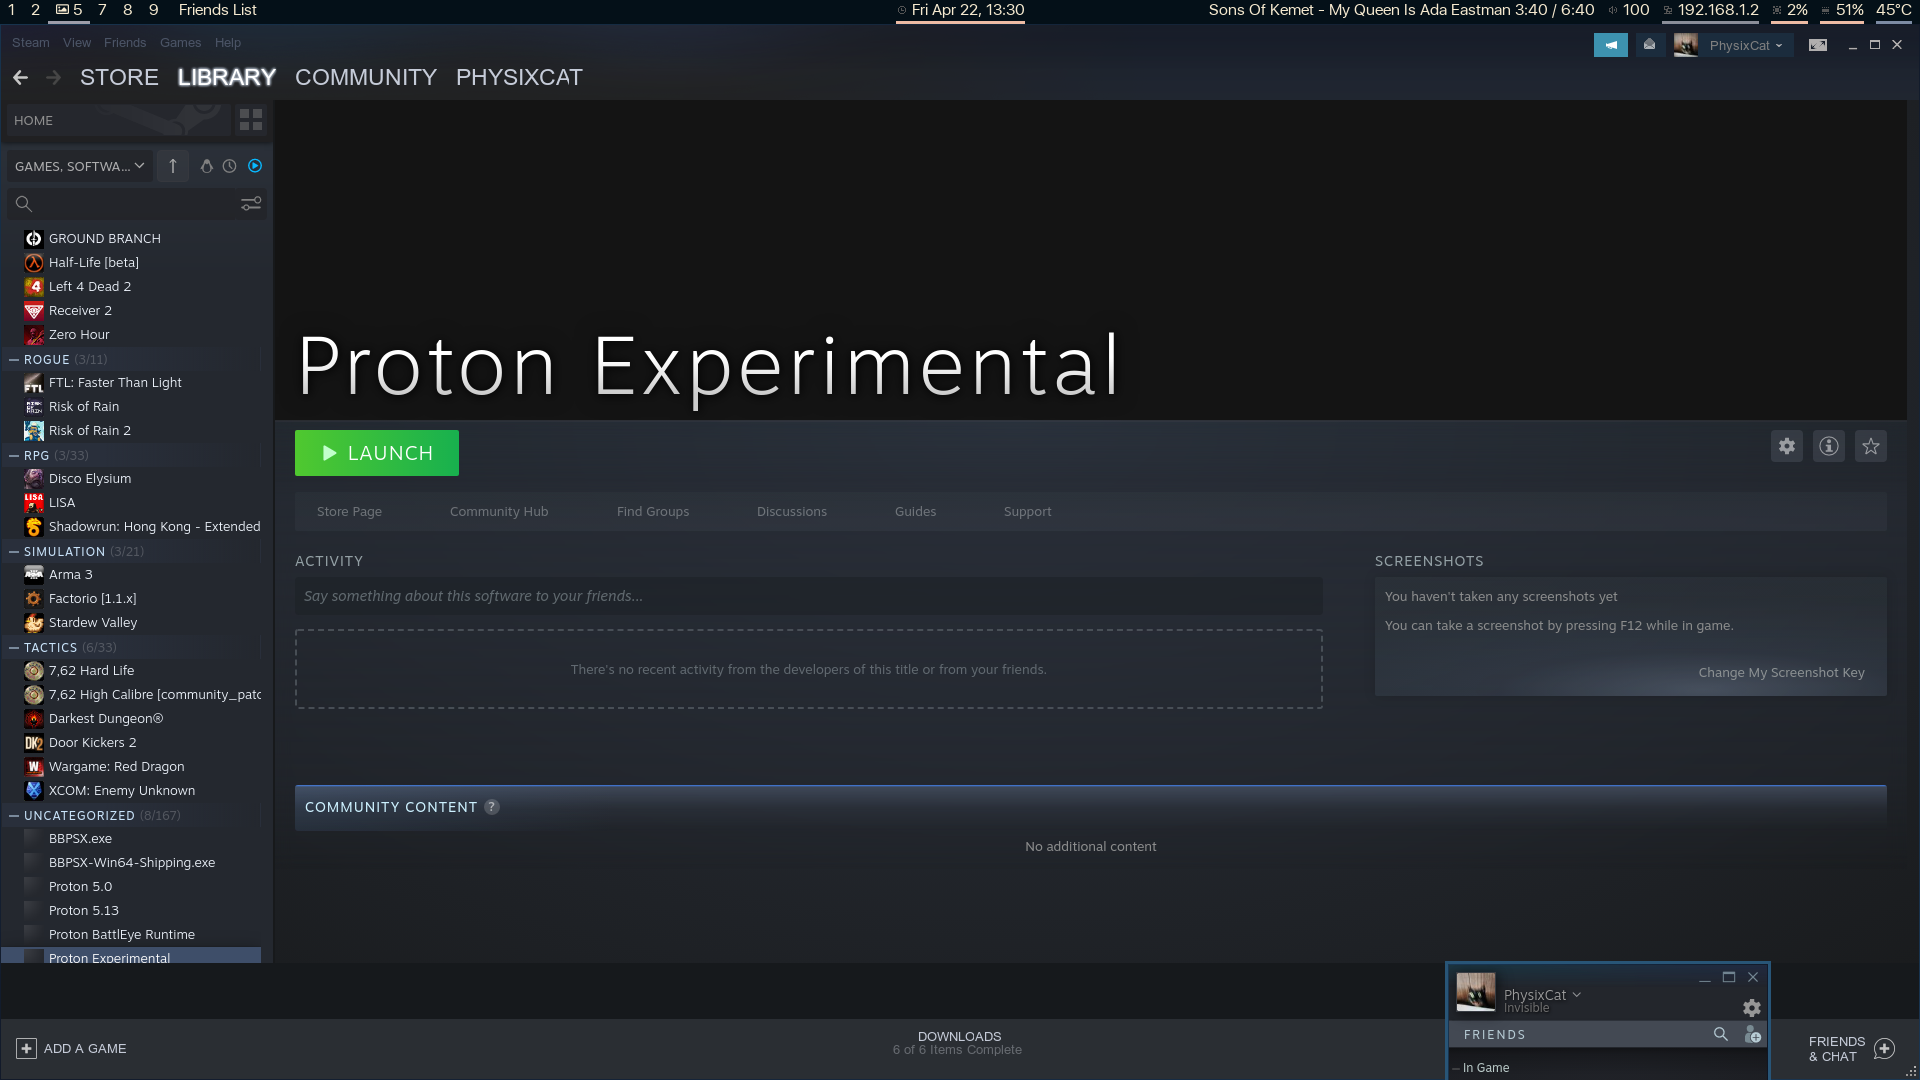This screenshot has width=1920, height=1080.
Task: Show Proton Experimental info panel
Action: click(1829, 446)
